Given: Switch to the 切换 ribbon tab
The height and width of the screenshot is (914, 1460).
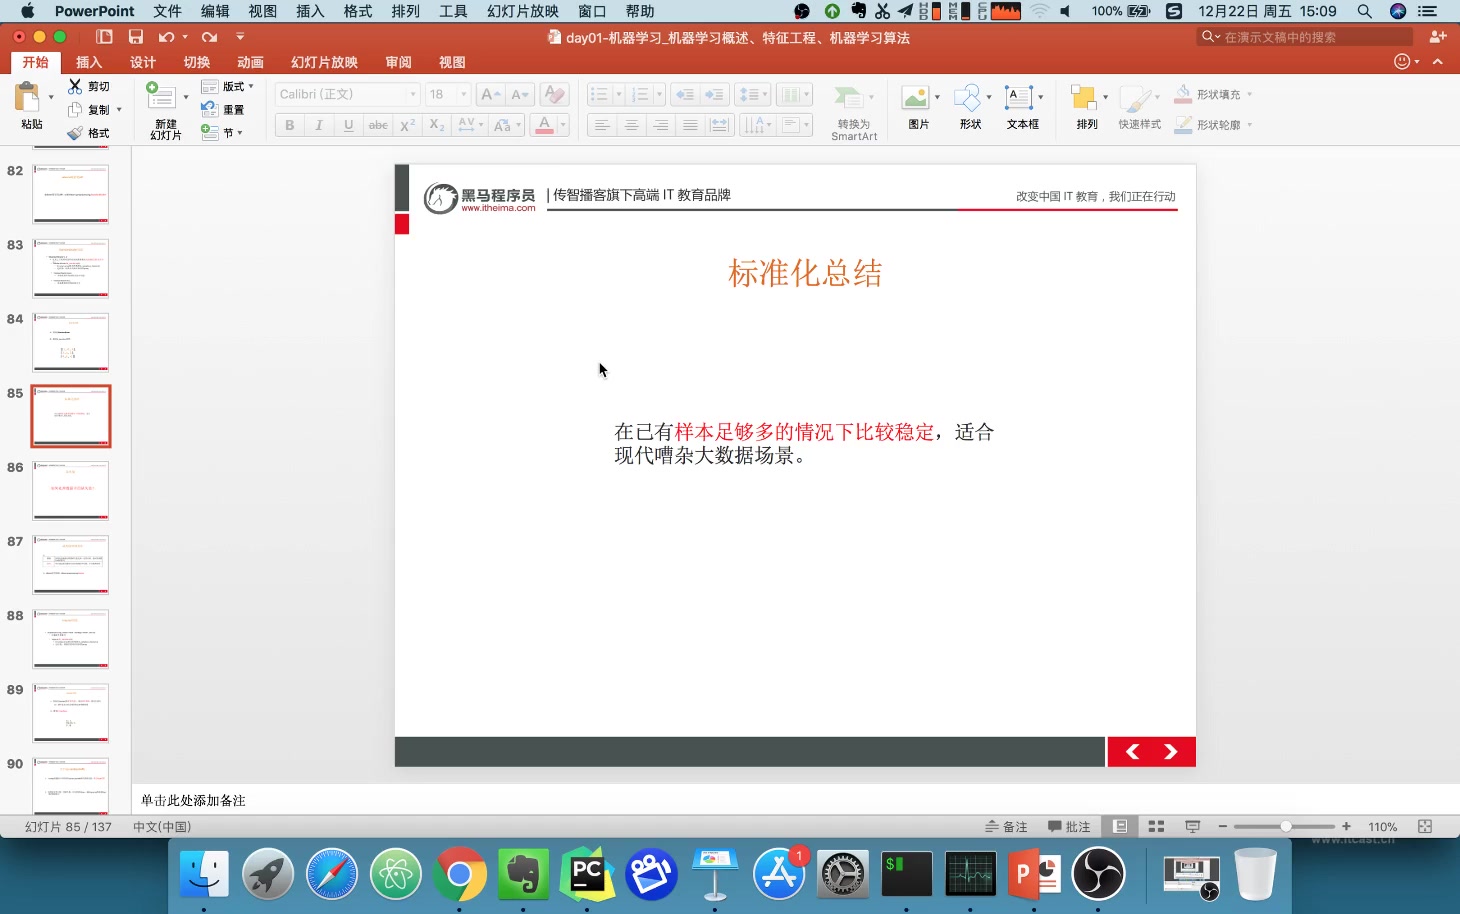Looking at the screenshot, I should (x=196, y=61).
